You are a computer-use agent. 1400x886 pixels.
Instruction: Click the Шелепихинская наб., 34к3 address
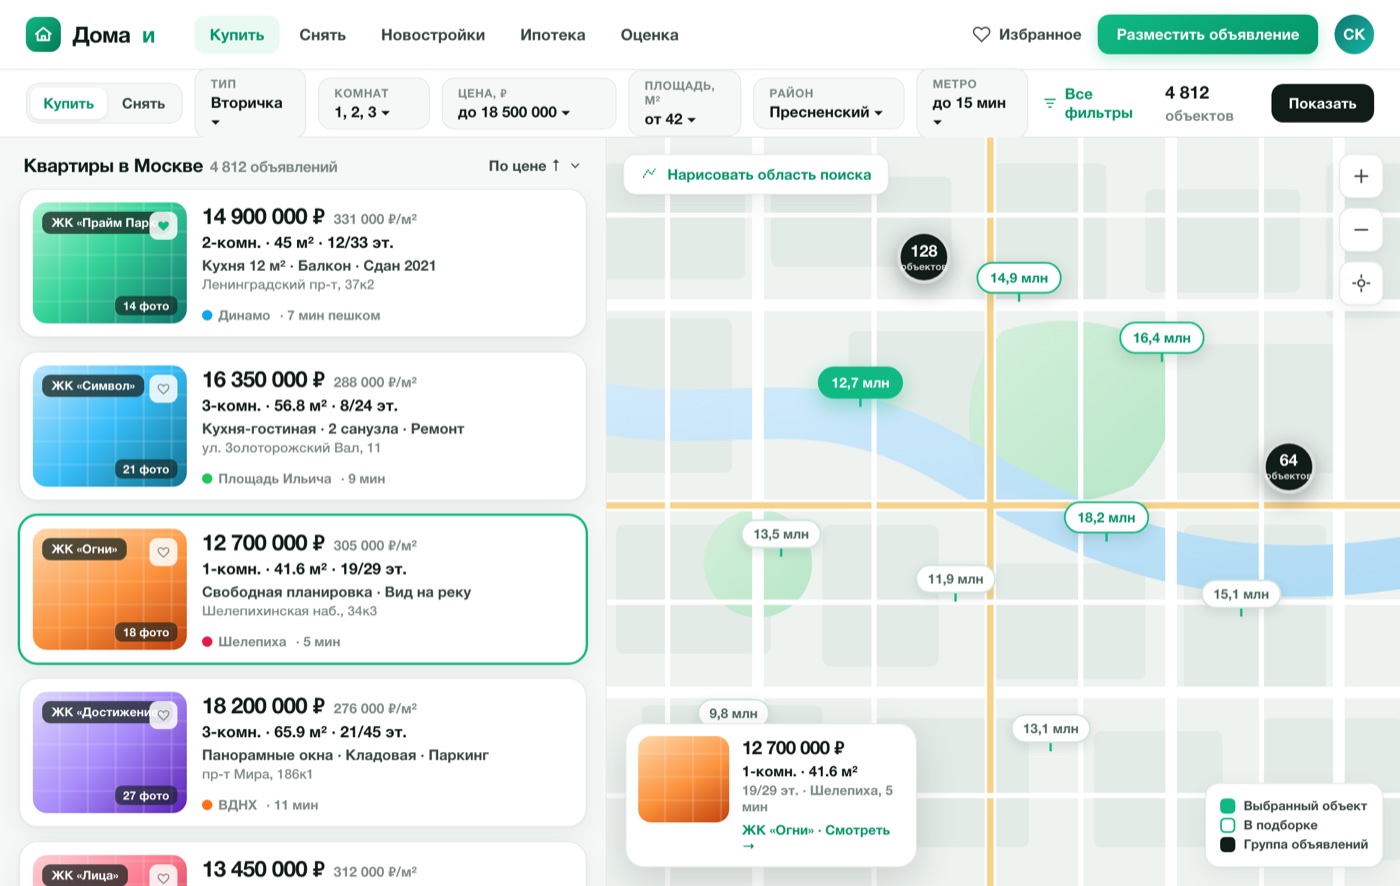point(289,611)
